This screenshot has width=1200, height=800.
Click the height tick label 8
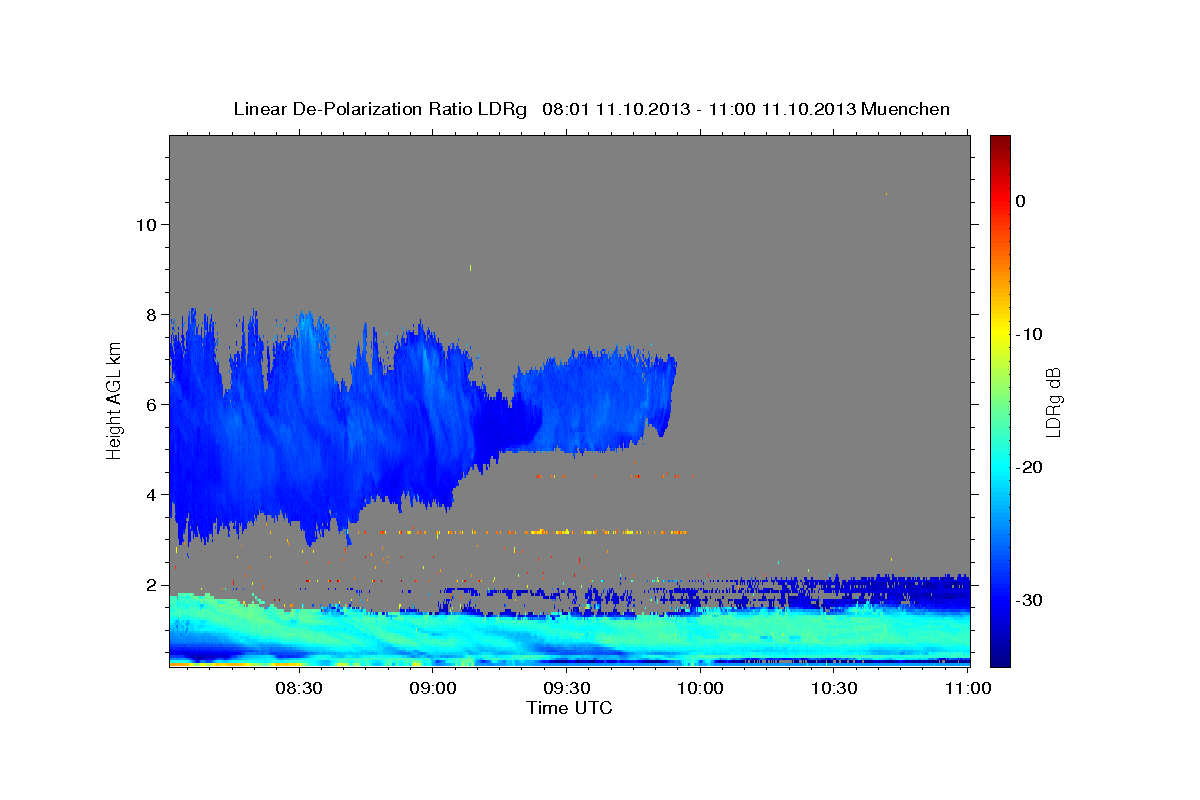tap(153, 314)
